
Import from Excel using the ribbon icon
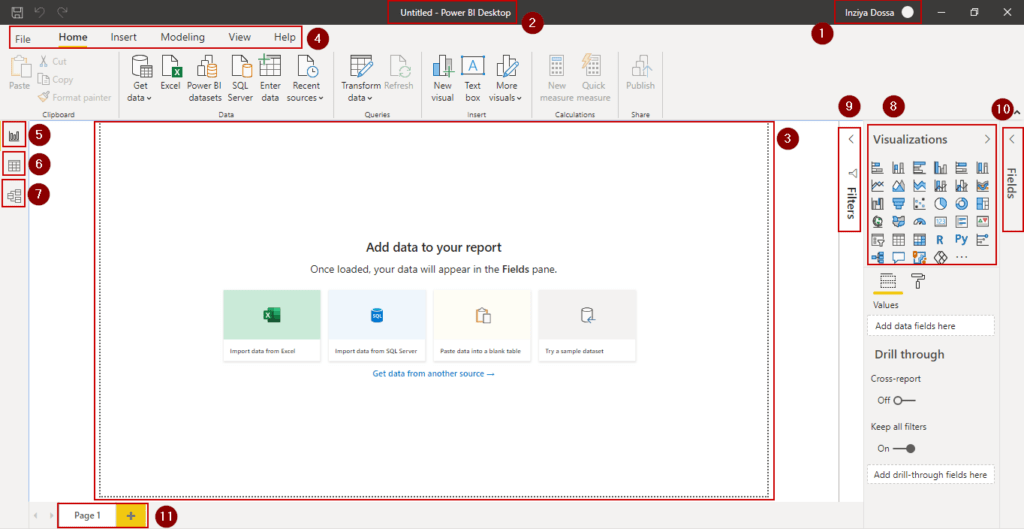170,73
